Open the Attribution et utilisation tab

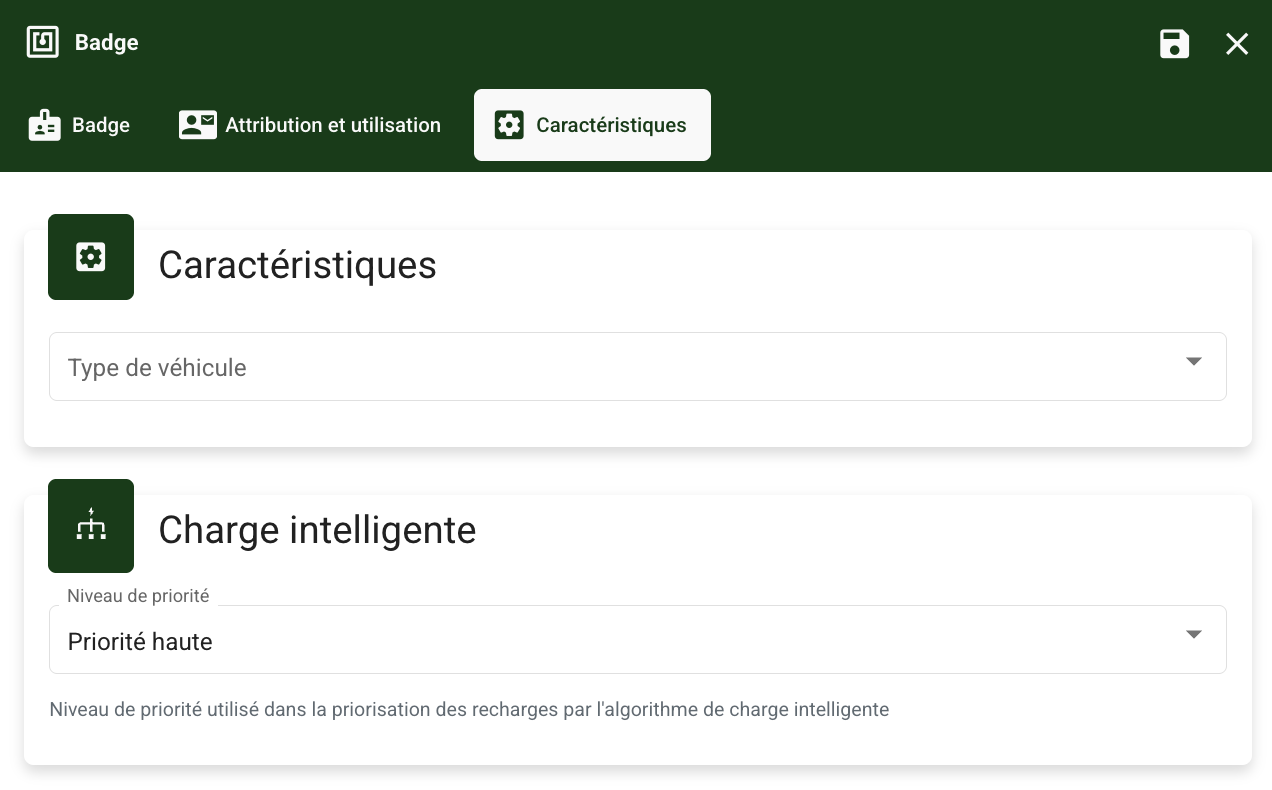333,125
